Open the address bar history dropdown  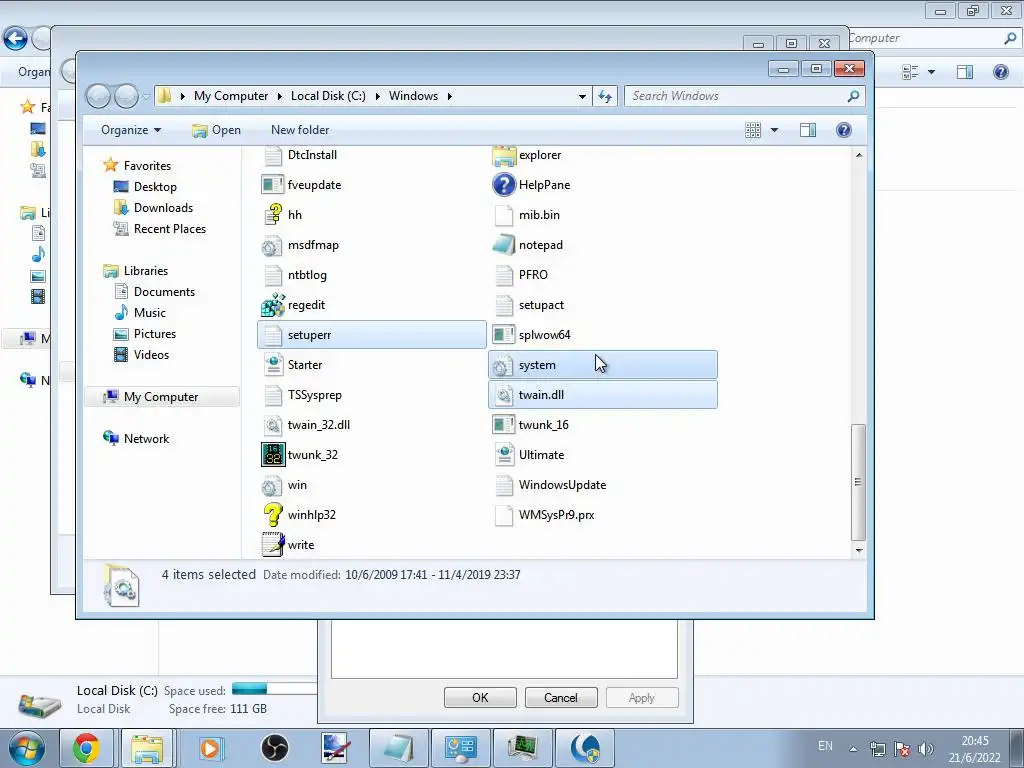(582, 97)
